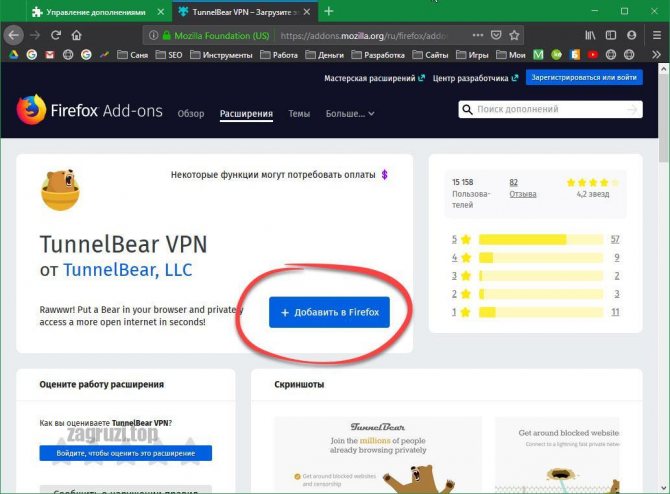The image size is (670, 494).
Task: Open the 82 Отзыва reviews link
Action: (523, 188)
